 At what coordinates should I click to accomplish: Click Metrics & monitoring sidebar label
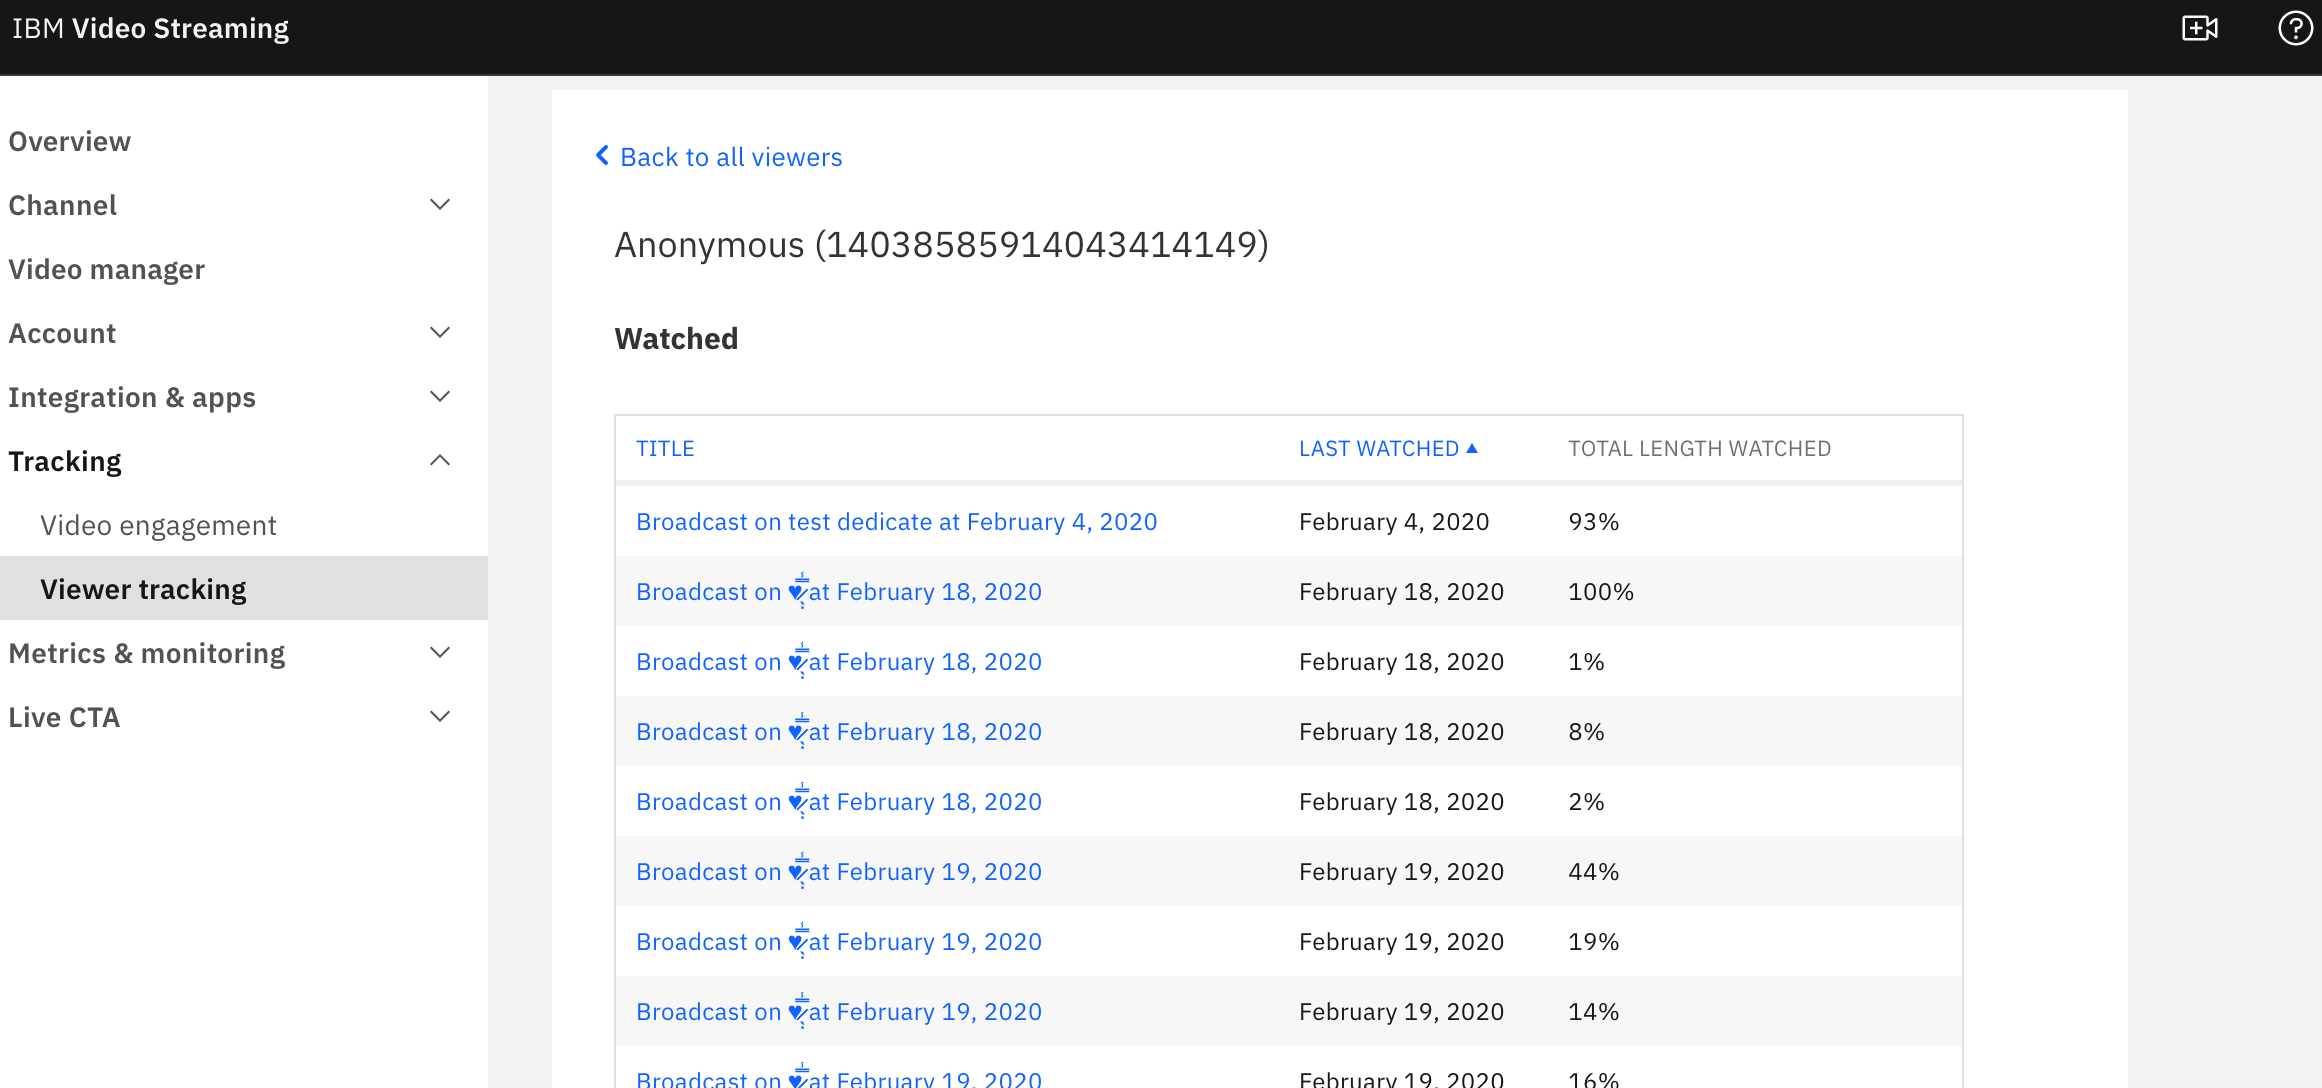(x=147, y=654)
